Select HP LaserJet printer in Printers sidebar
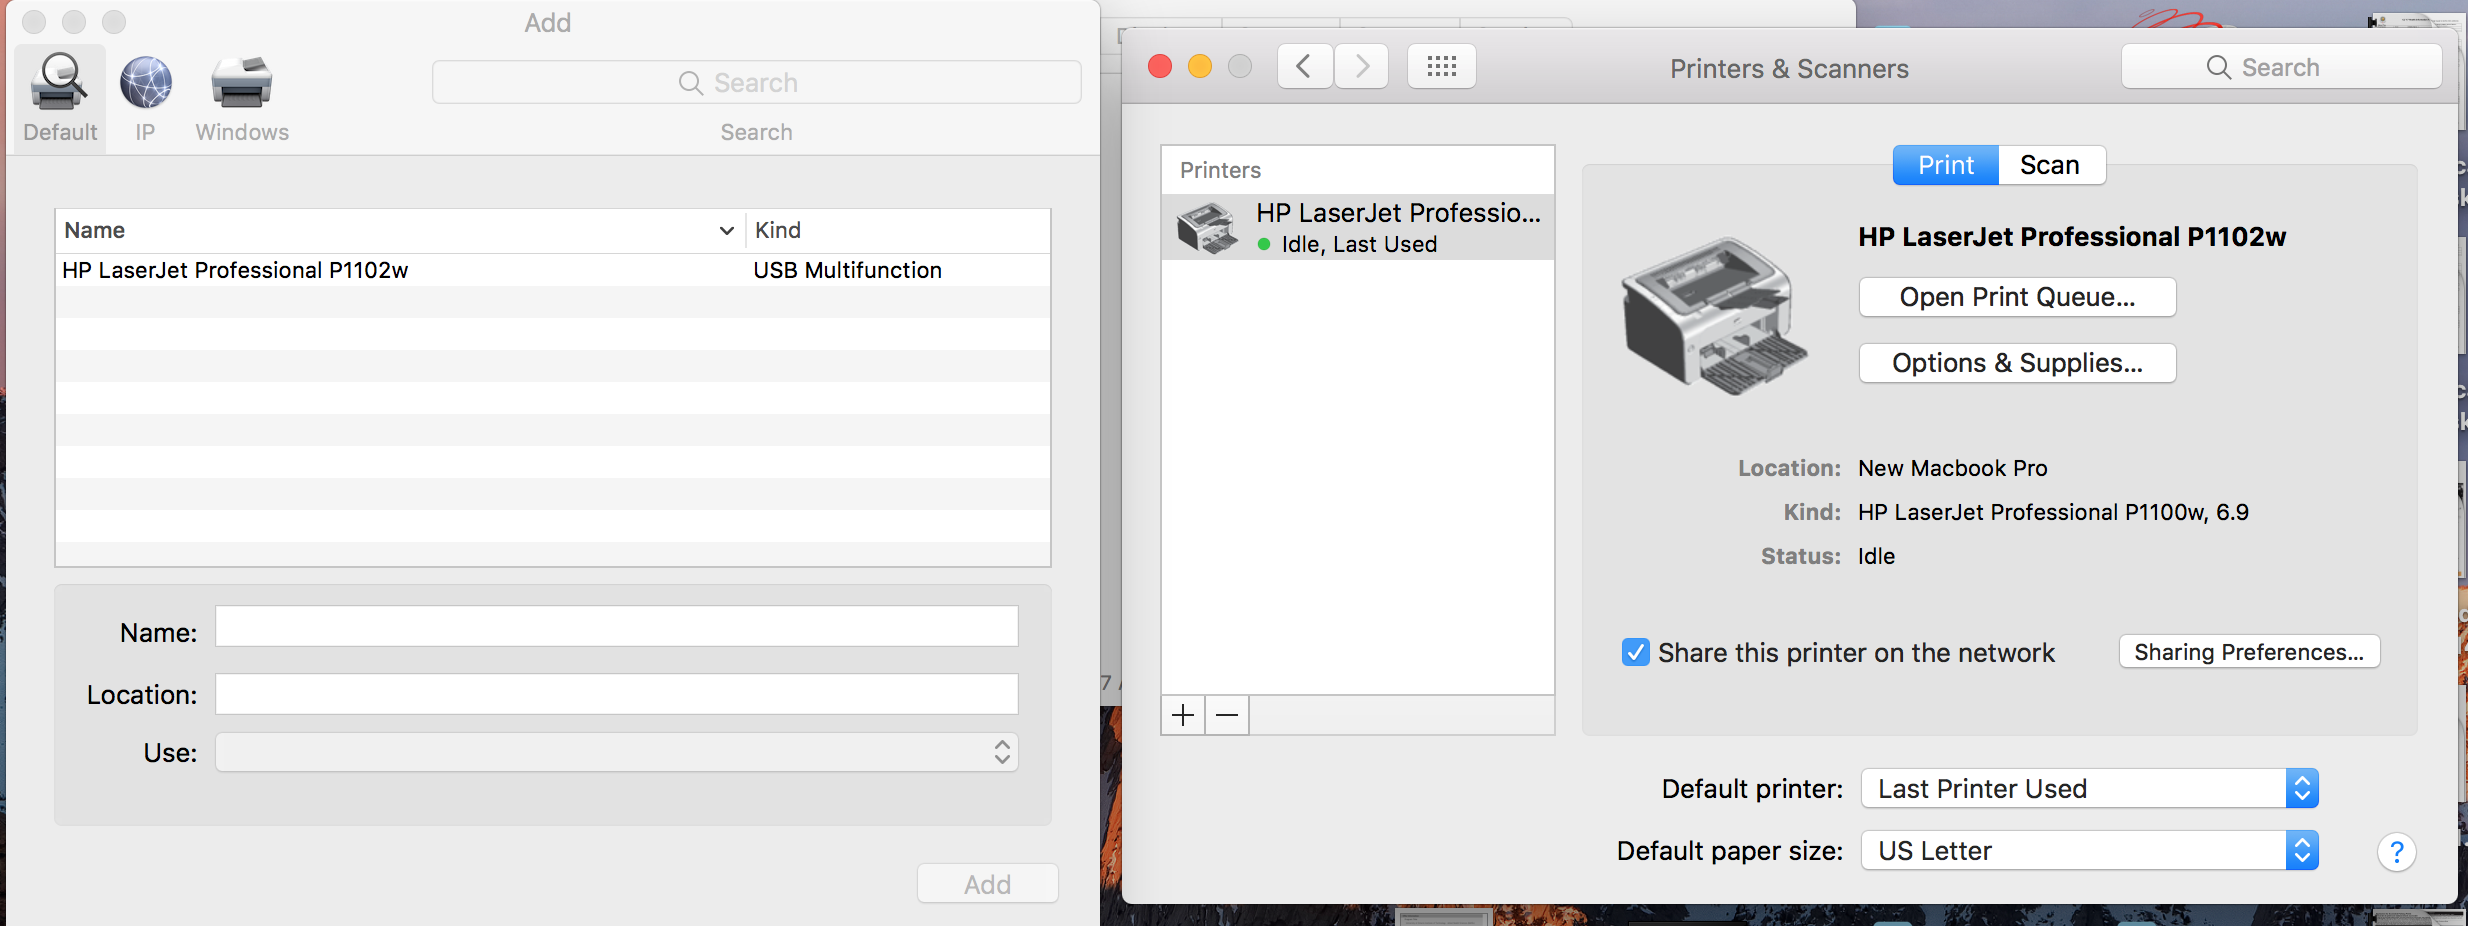This screenshot has width=2468, height=926. click(x=1358, y=228)
